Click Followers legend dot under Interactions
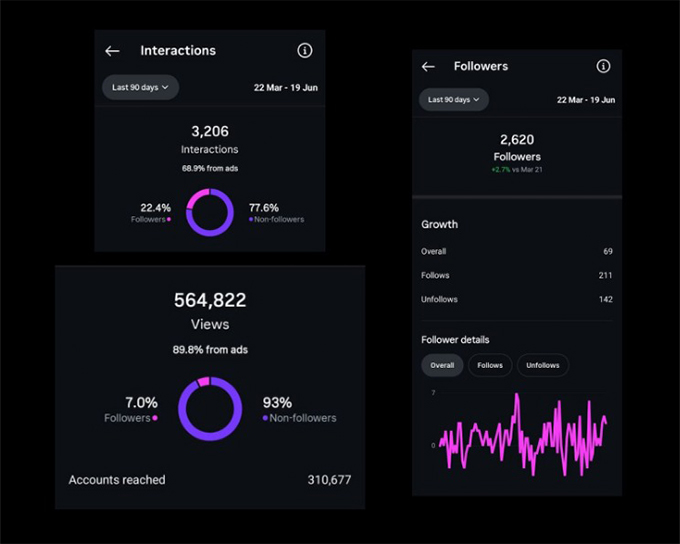 click(169, 219)
